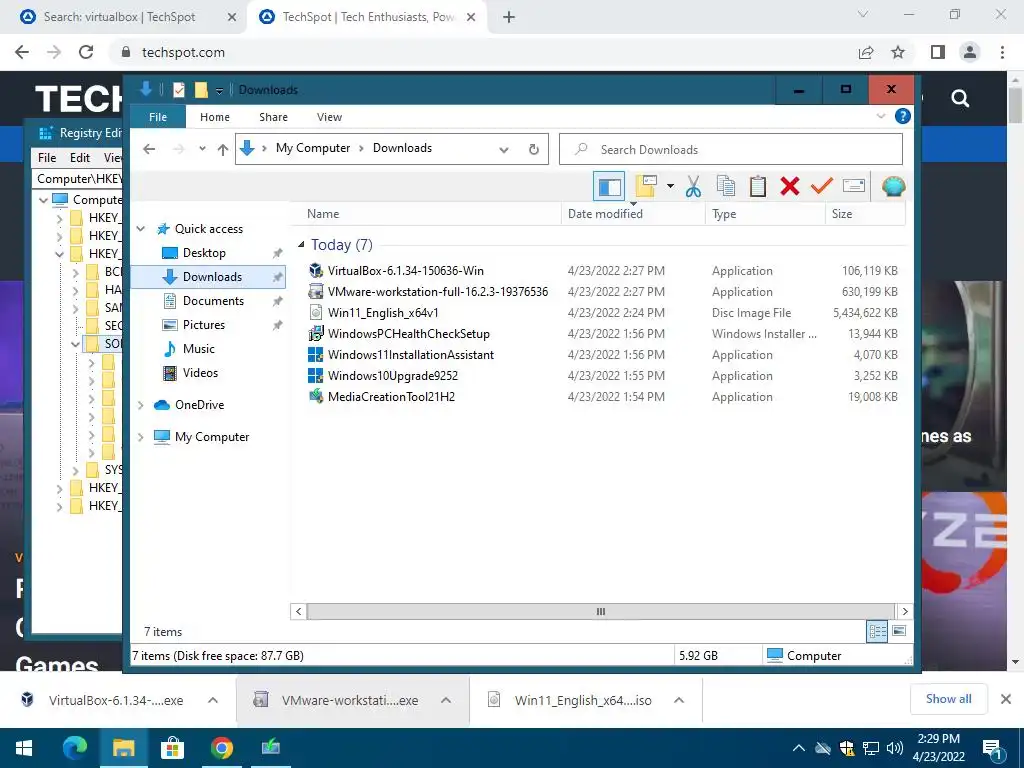The width and height of the screenshot is (1024, 768).
Task: Switch to Large icons view icon
Action: click(x=899, y=631)
